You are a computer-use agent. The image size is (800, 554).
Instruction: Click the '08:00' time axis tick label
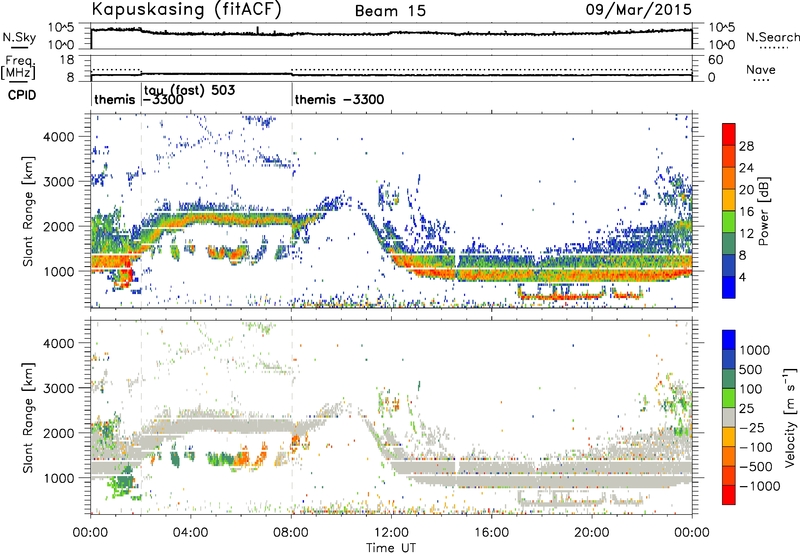pyautogui.click(x=291, y=533)
